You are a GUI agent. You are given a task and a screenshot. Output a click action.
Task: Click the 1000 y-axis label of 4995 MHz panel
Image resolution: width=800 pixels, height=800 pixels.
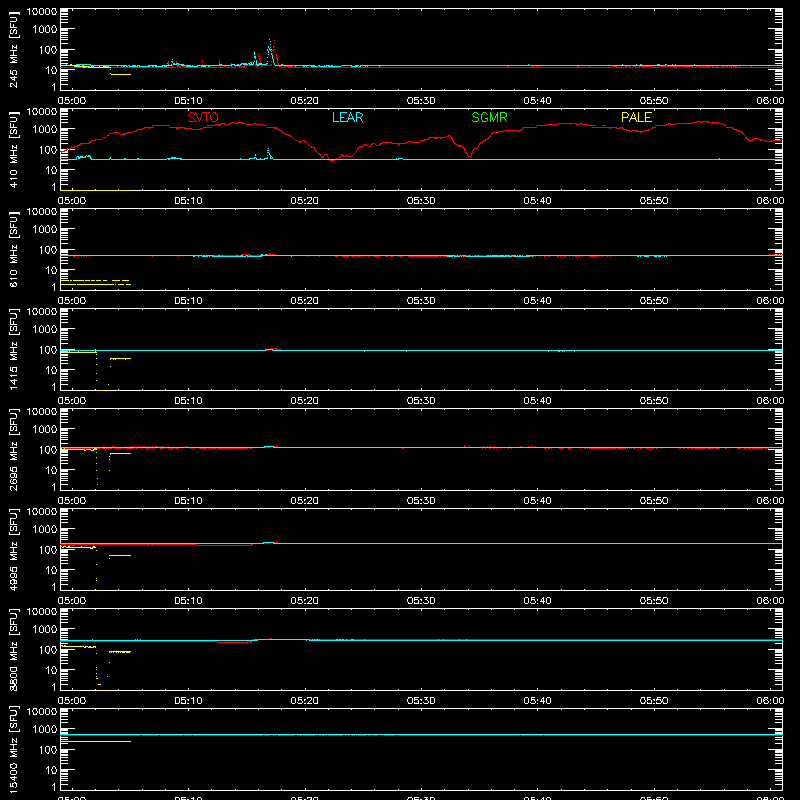44,530
